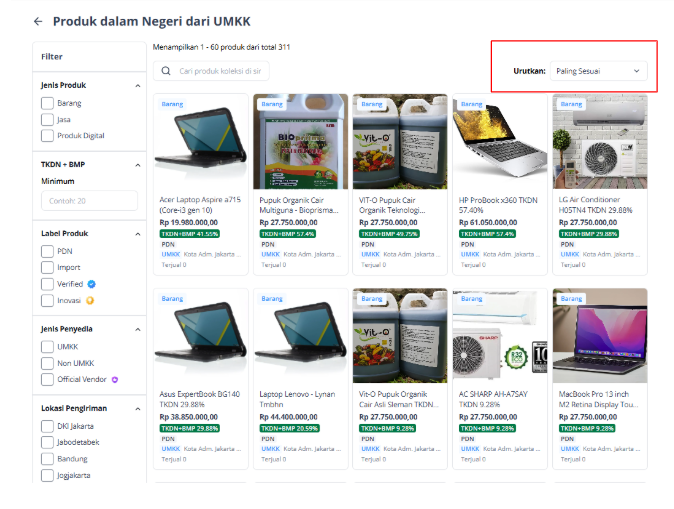
Task: Open the Asus ExpertBook BG140 product image
Action: tap(201, 335)
